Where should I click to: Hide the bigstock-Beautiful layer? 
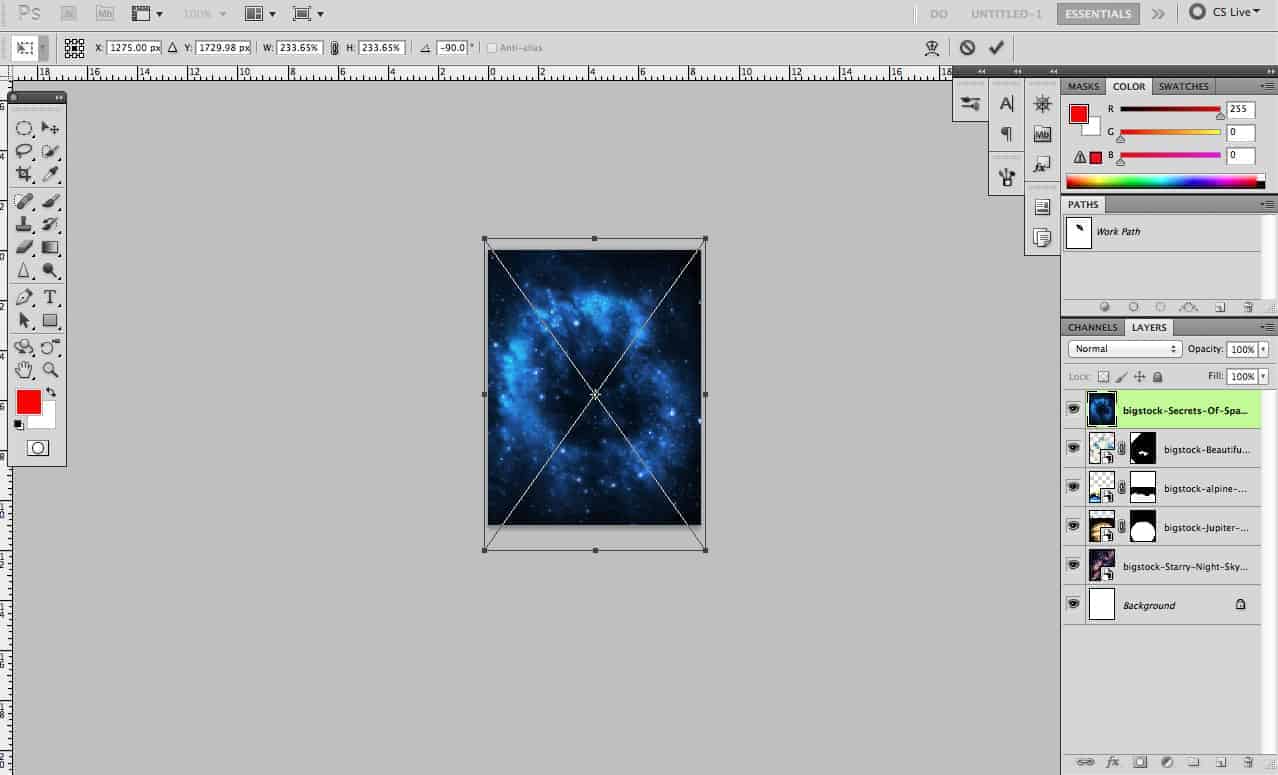point(1073,448)
